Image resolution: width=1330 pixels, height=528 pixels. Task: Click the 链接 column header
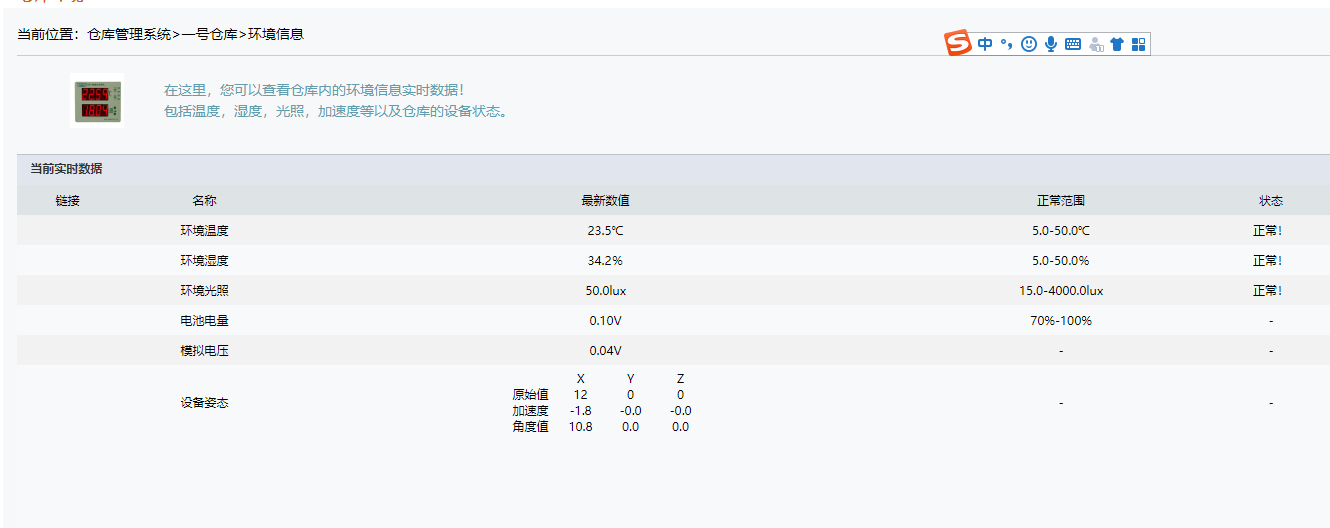pyautogui.click(x=67, y=201)
